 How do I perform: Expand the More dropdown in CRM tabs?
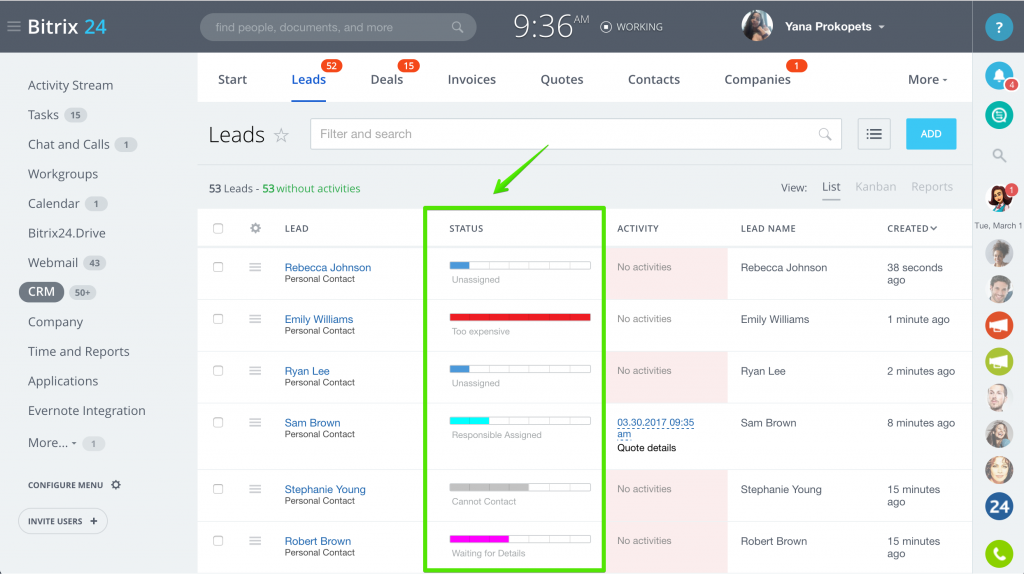point(927,80)
